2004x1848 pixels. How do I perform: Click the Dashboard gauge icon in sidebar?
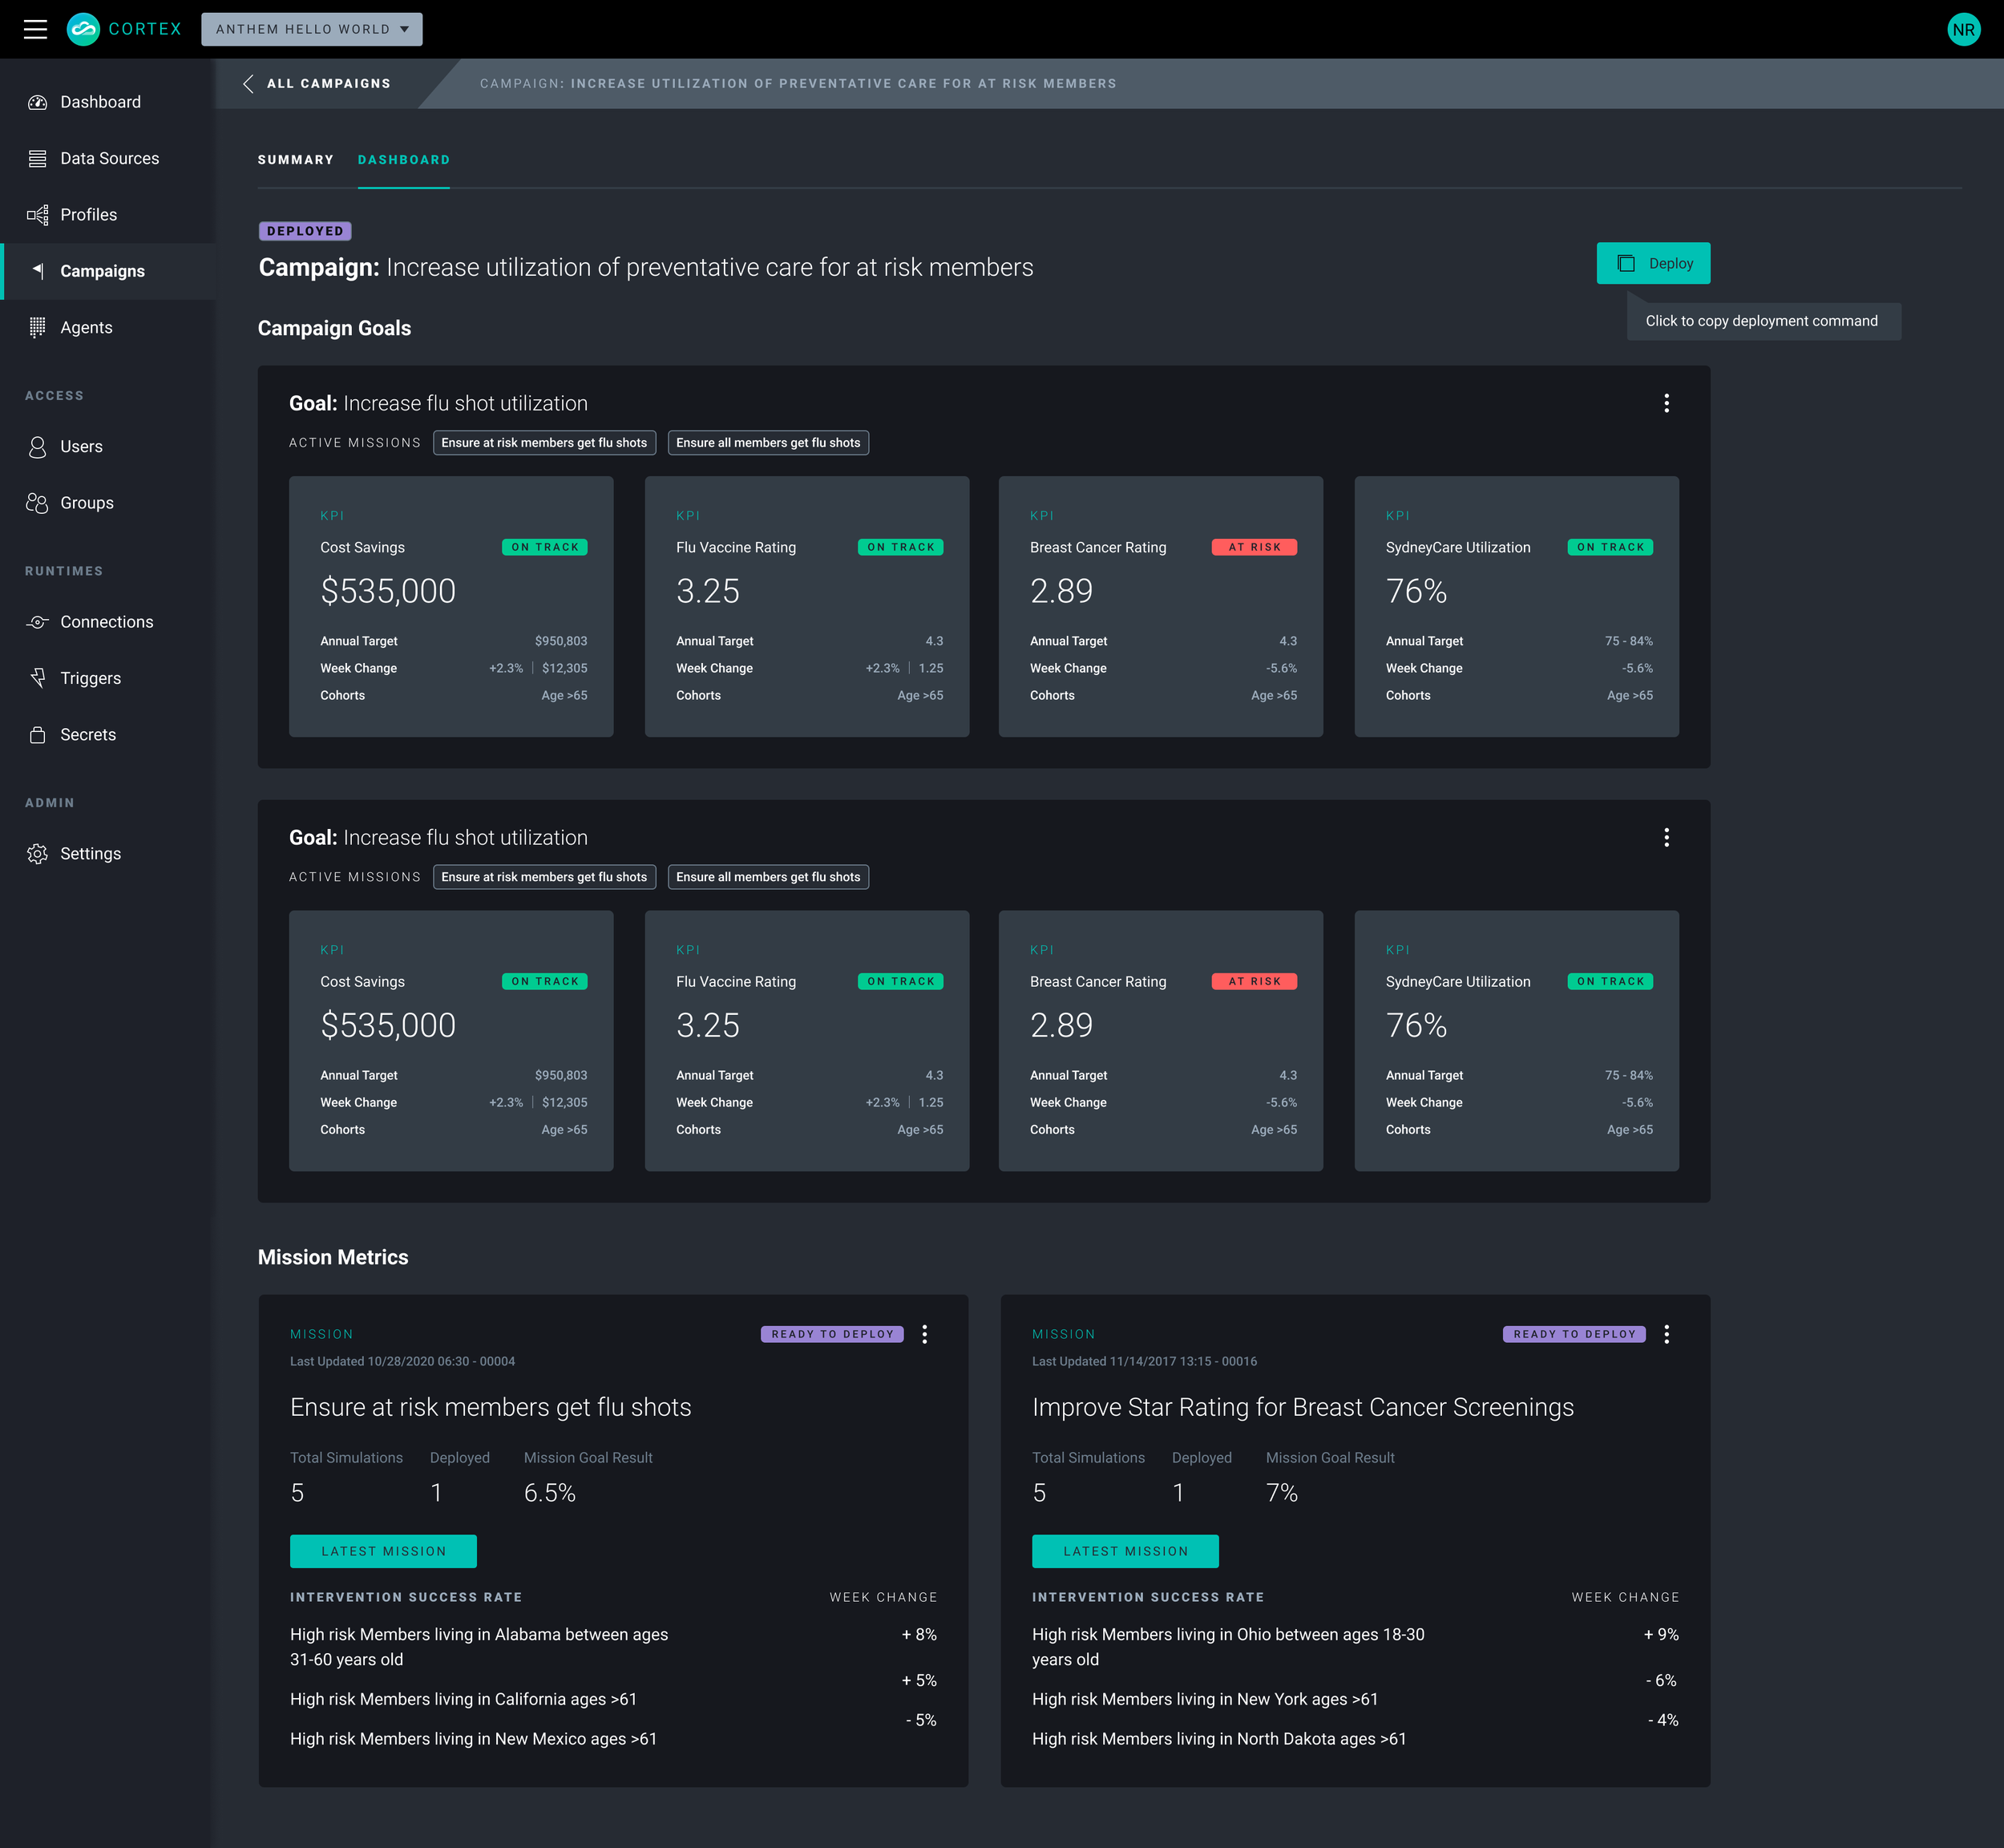click(x=38, y=102)
